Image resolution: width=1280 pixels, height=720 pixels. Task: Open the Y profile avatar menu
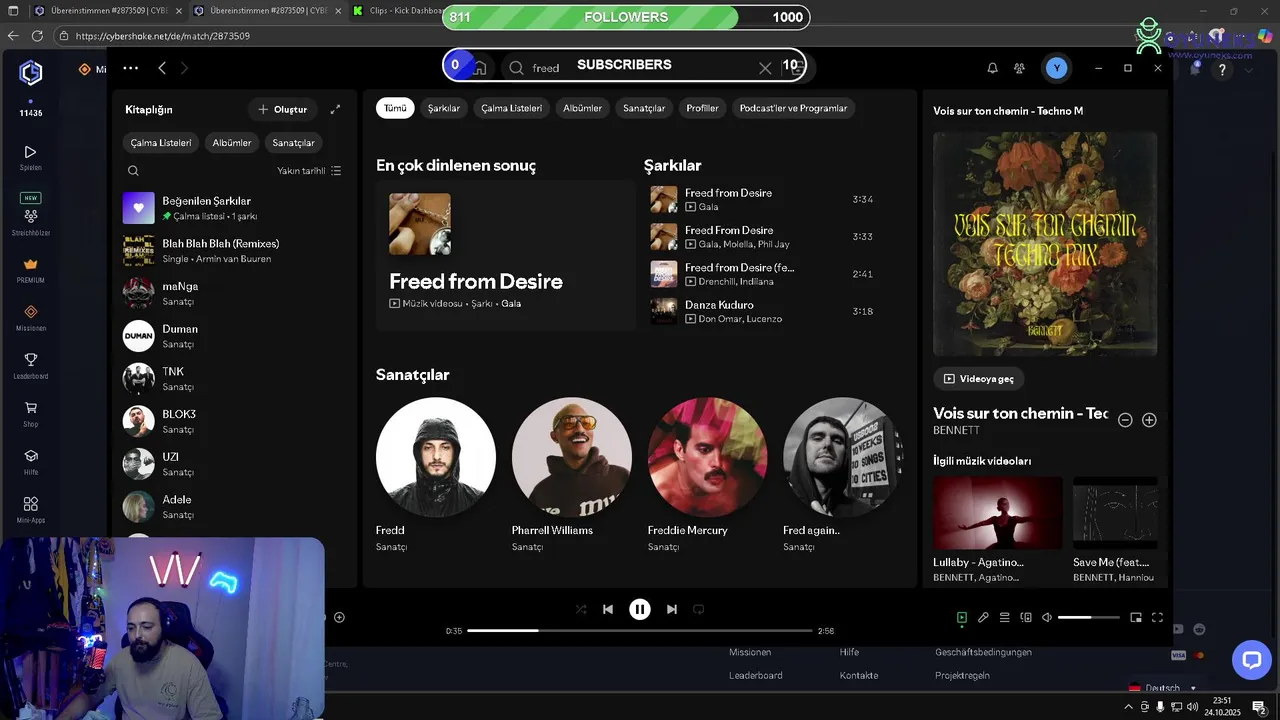pos(1056,68)
